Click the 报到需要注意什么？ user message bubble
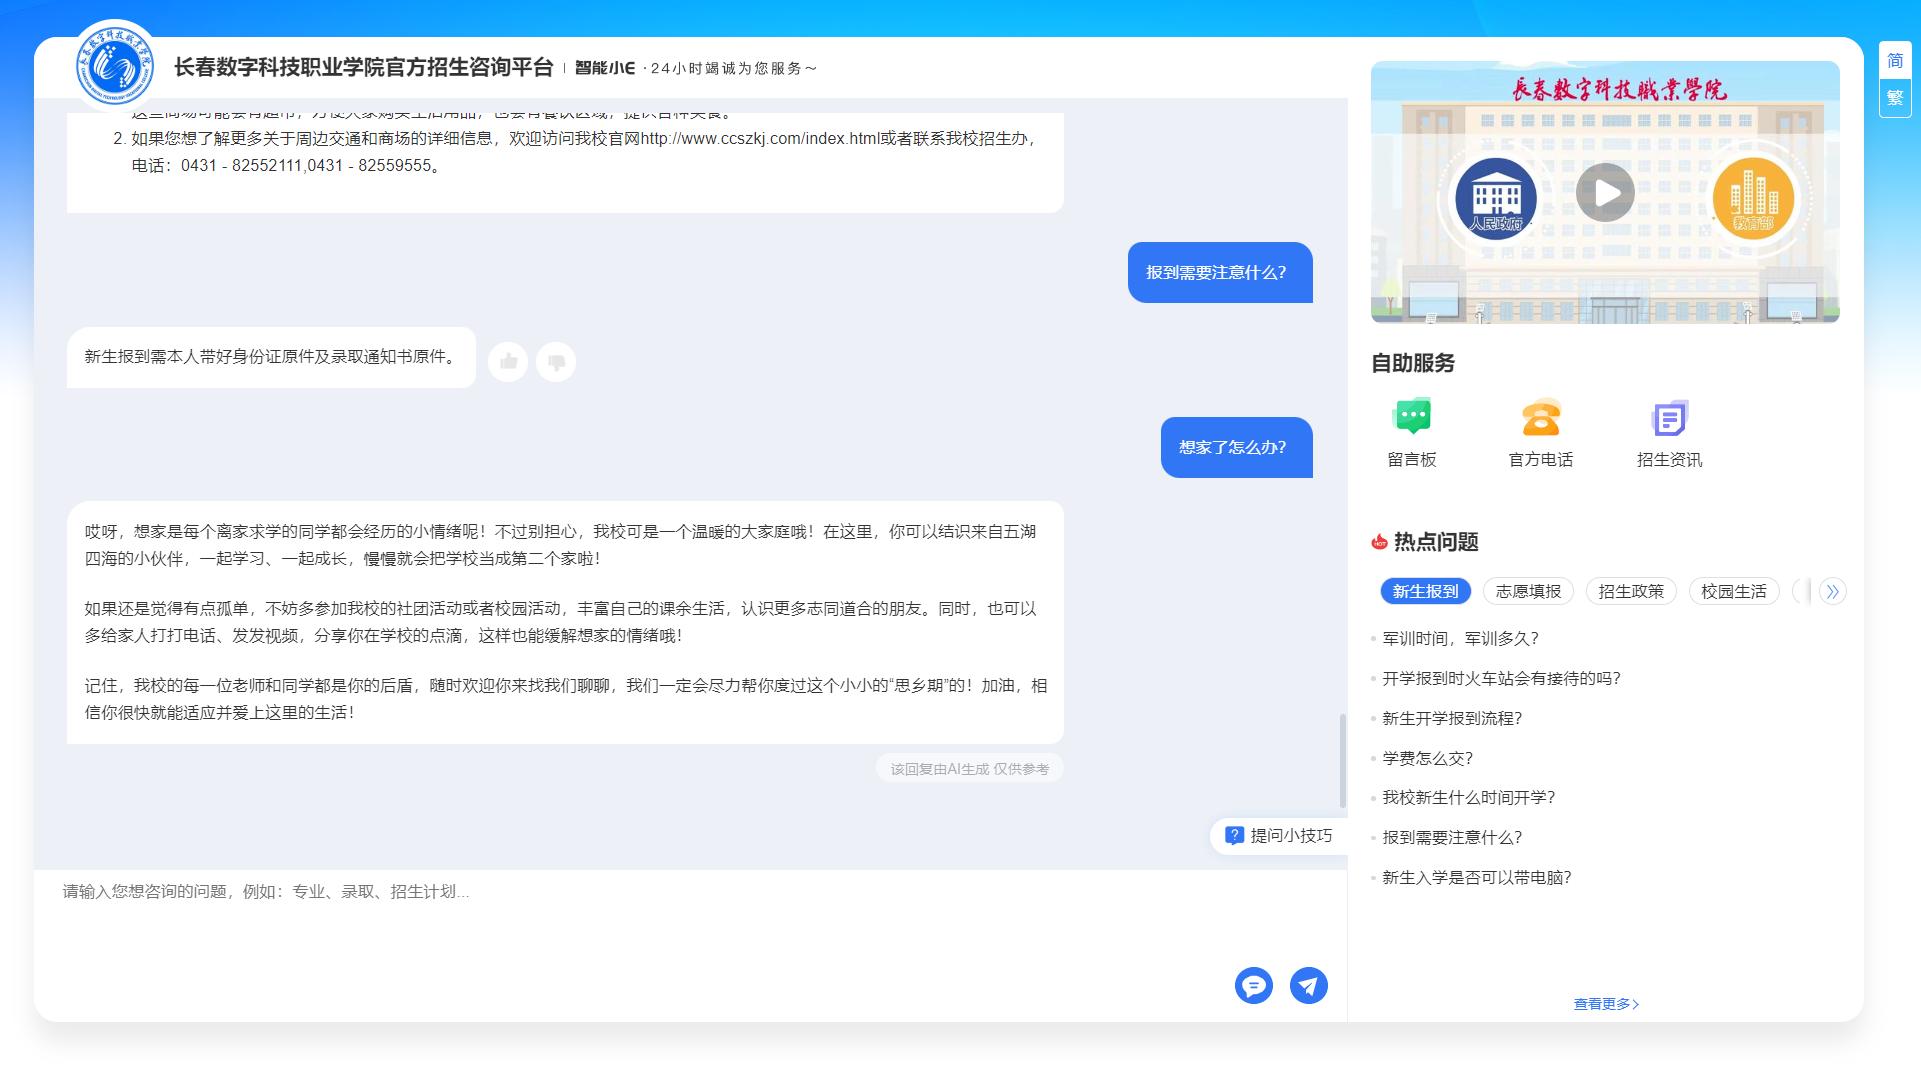The height and width of the screenshot is (1069, 1921). 1220,272
